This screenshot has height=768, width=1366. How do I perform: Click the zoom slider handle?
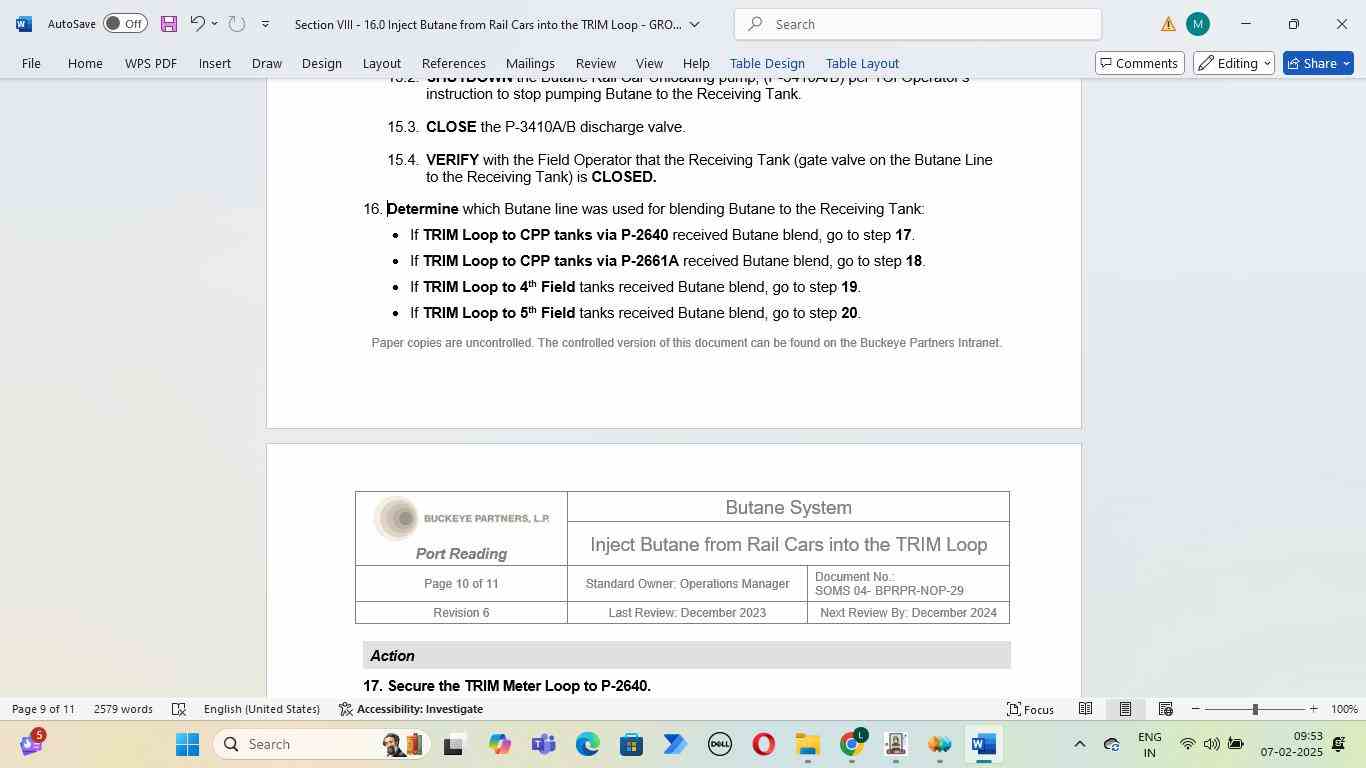tap(1255, 709)
